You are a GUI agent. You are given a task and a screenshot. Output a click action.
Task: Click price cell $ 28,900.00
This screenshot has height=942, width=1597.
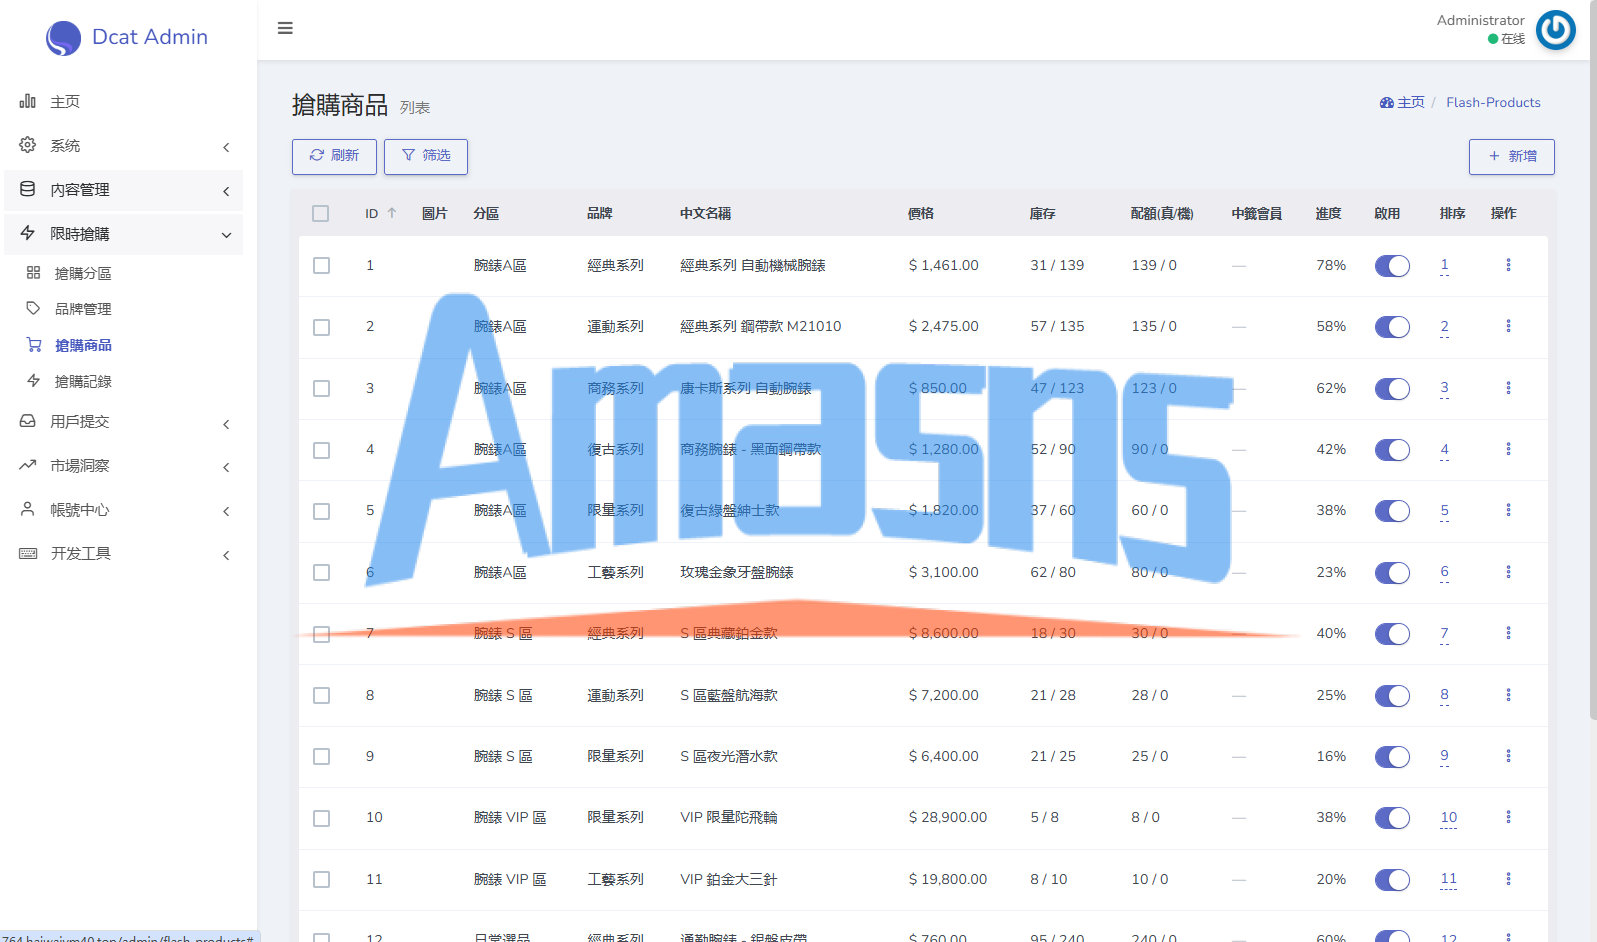[947, 817]
